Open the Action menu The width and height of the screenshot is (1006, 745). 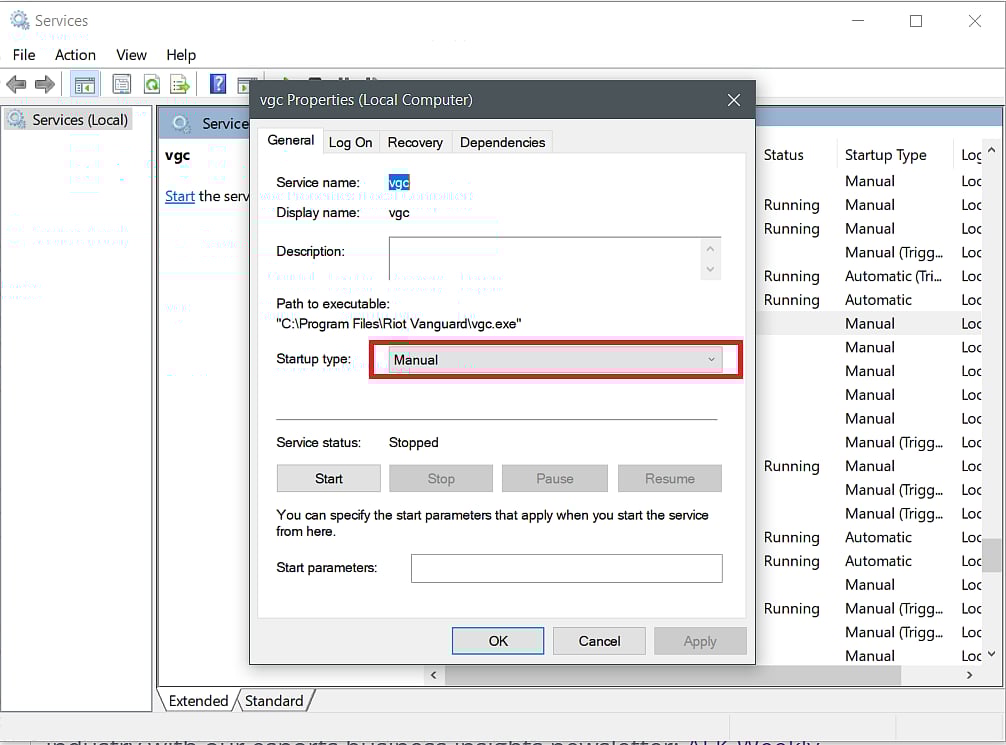pyautogui.click(x=75, y=55)
